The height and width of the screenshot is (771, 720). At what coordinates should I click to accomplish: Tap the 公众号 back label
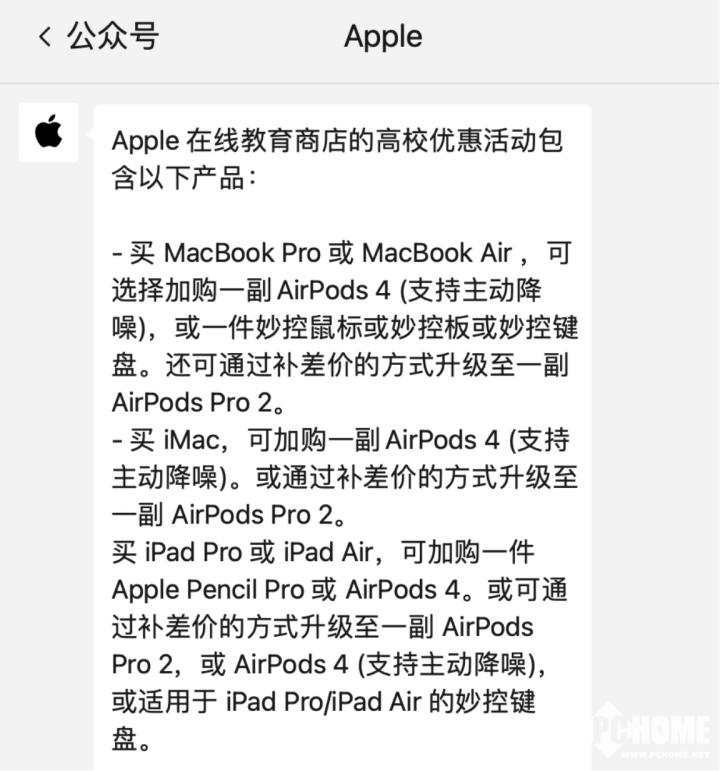(x=113, y=36)
